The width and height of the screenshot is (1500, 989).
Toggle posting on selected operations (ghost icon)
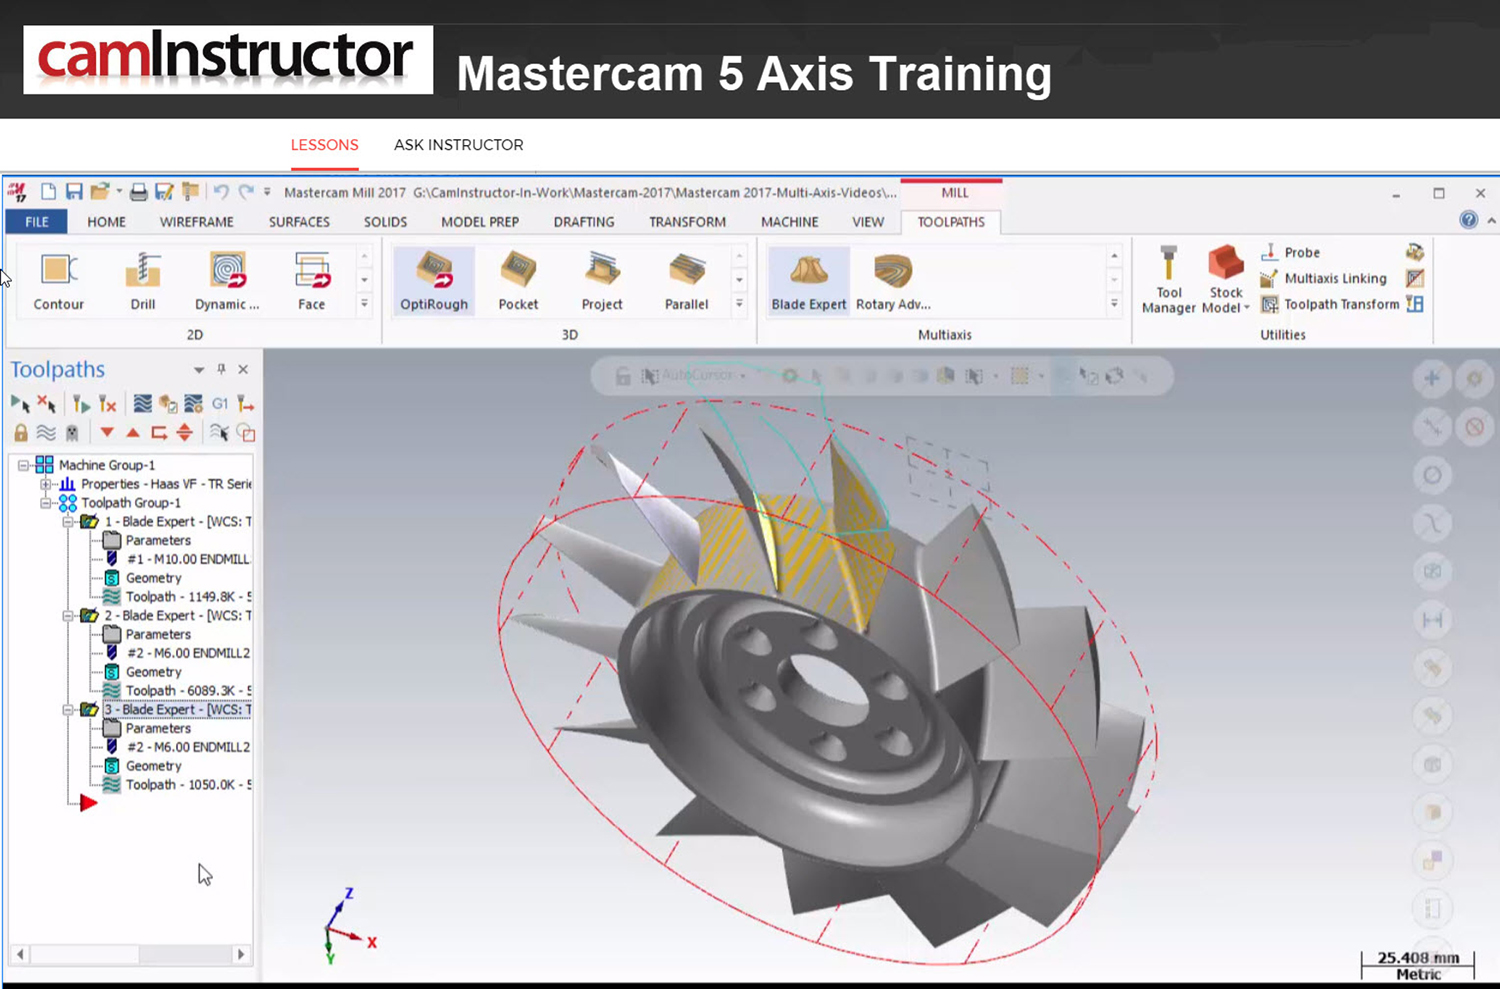72,433
